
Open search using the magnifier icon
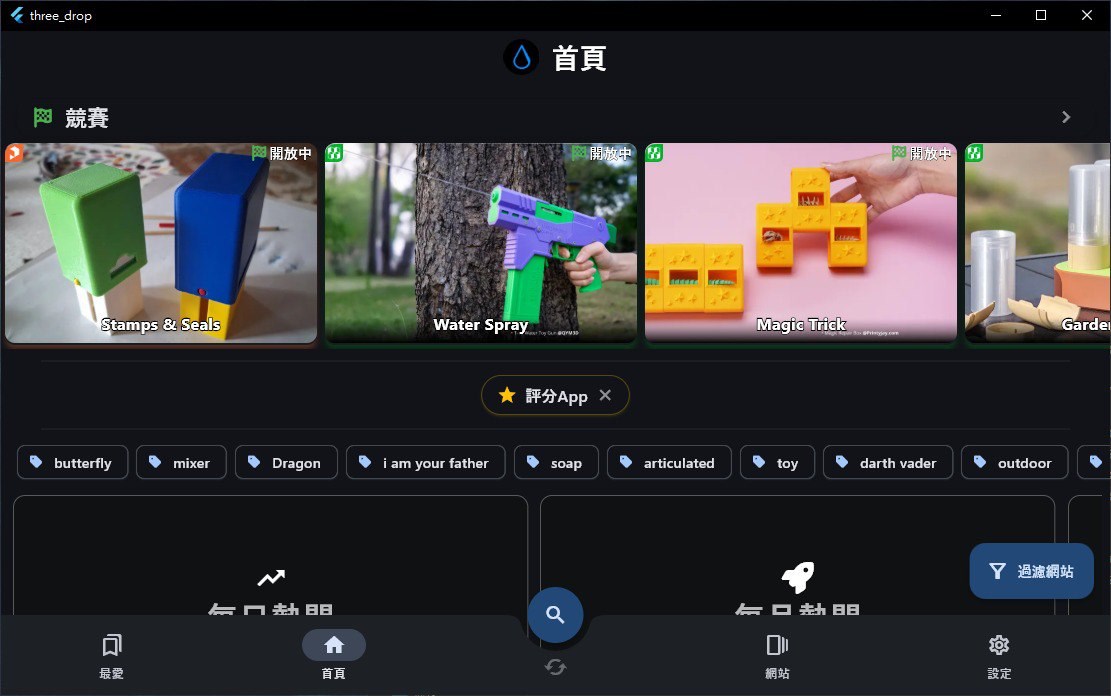555,614
